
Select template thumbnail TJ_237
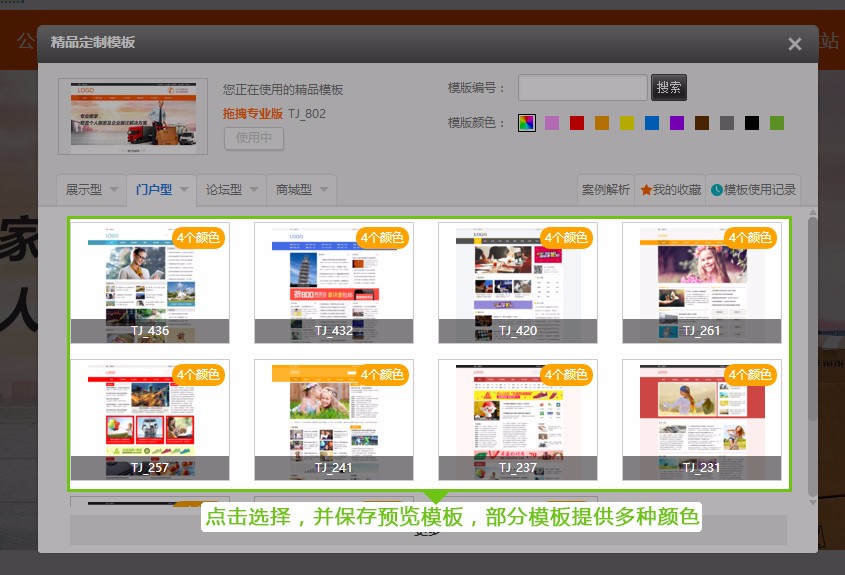pyautogui.click(x=518, y=420)
